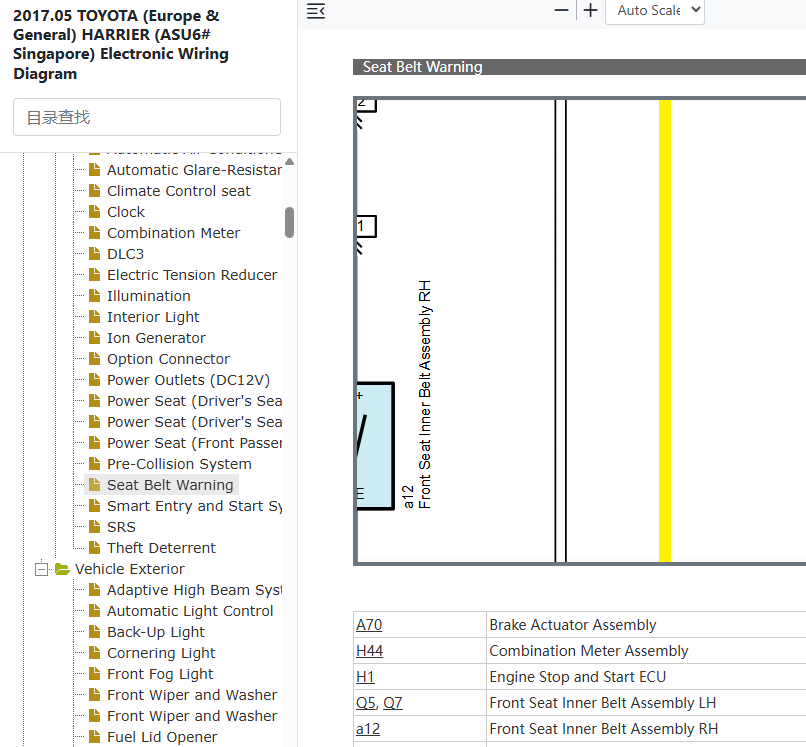The image size is (806, 747).
Task: Select the Illumination entry
Action: 149,297
